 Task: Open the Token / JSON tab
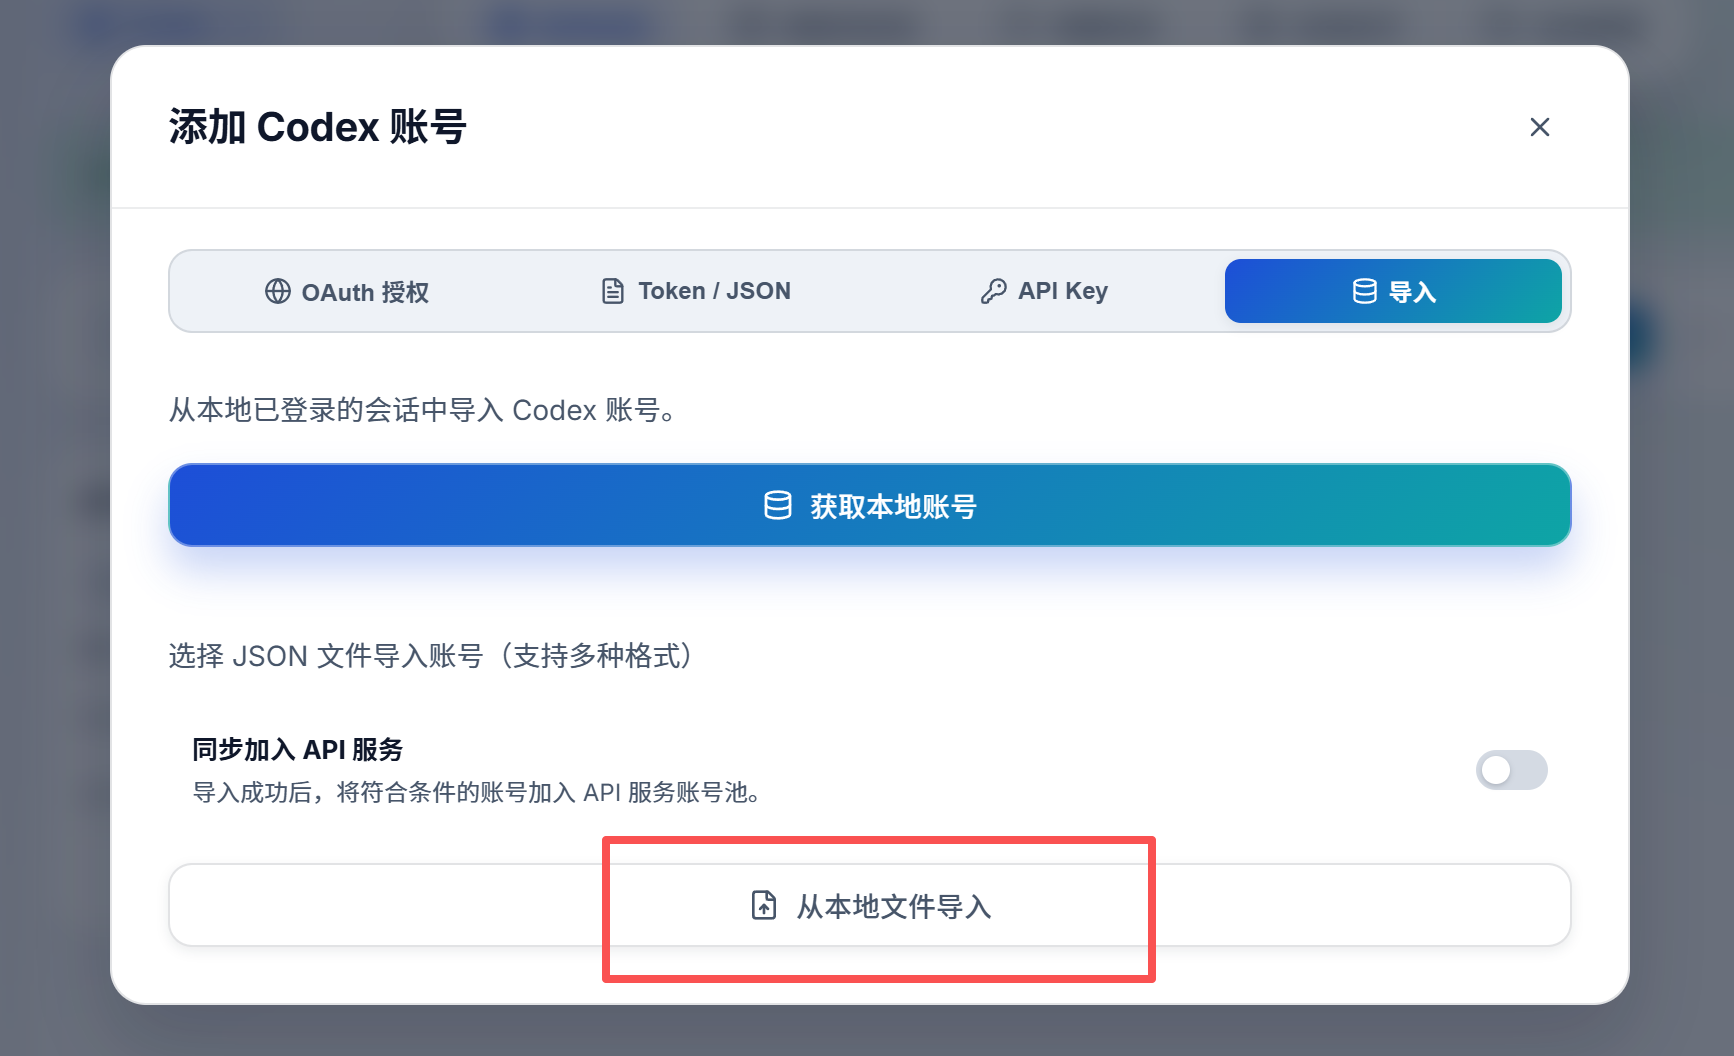tap(696, 291)
